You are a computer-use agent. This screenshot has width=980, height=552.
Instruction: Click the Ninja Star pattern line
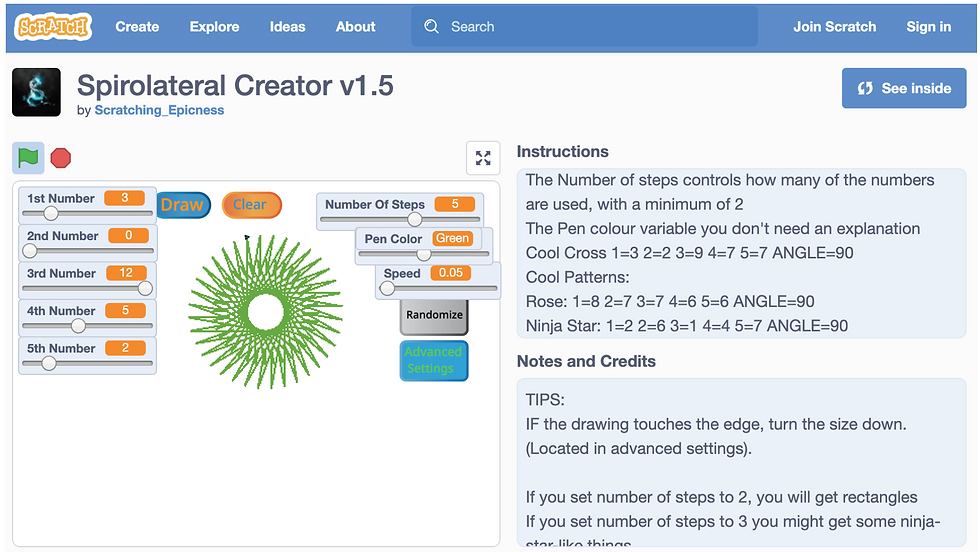(x=687, y=326)
